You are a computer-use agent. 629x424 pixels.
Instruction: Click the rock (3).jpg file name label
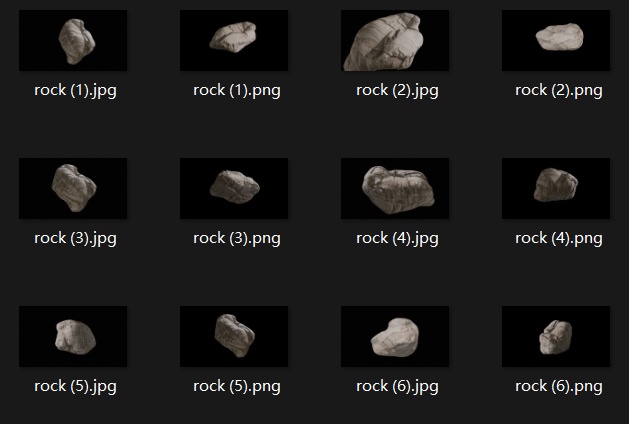75,239
